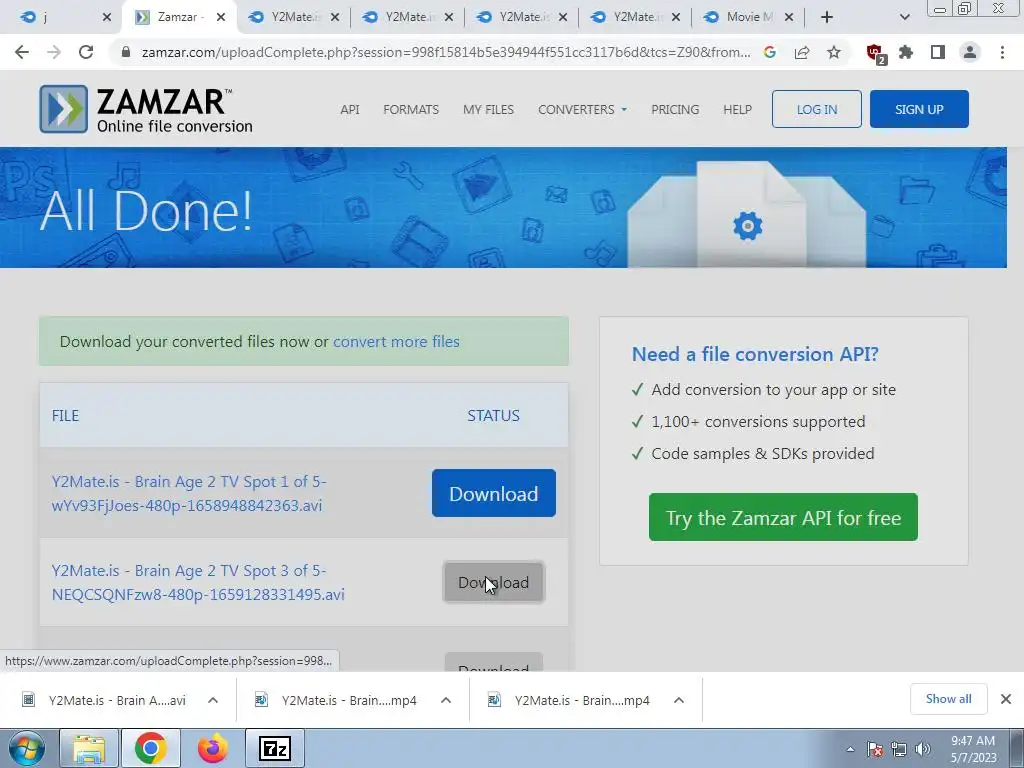Viewport: 1024px width, 768px height.
Task: Close the downloads bar
Action: [1006, 699]
